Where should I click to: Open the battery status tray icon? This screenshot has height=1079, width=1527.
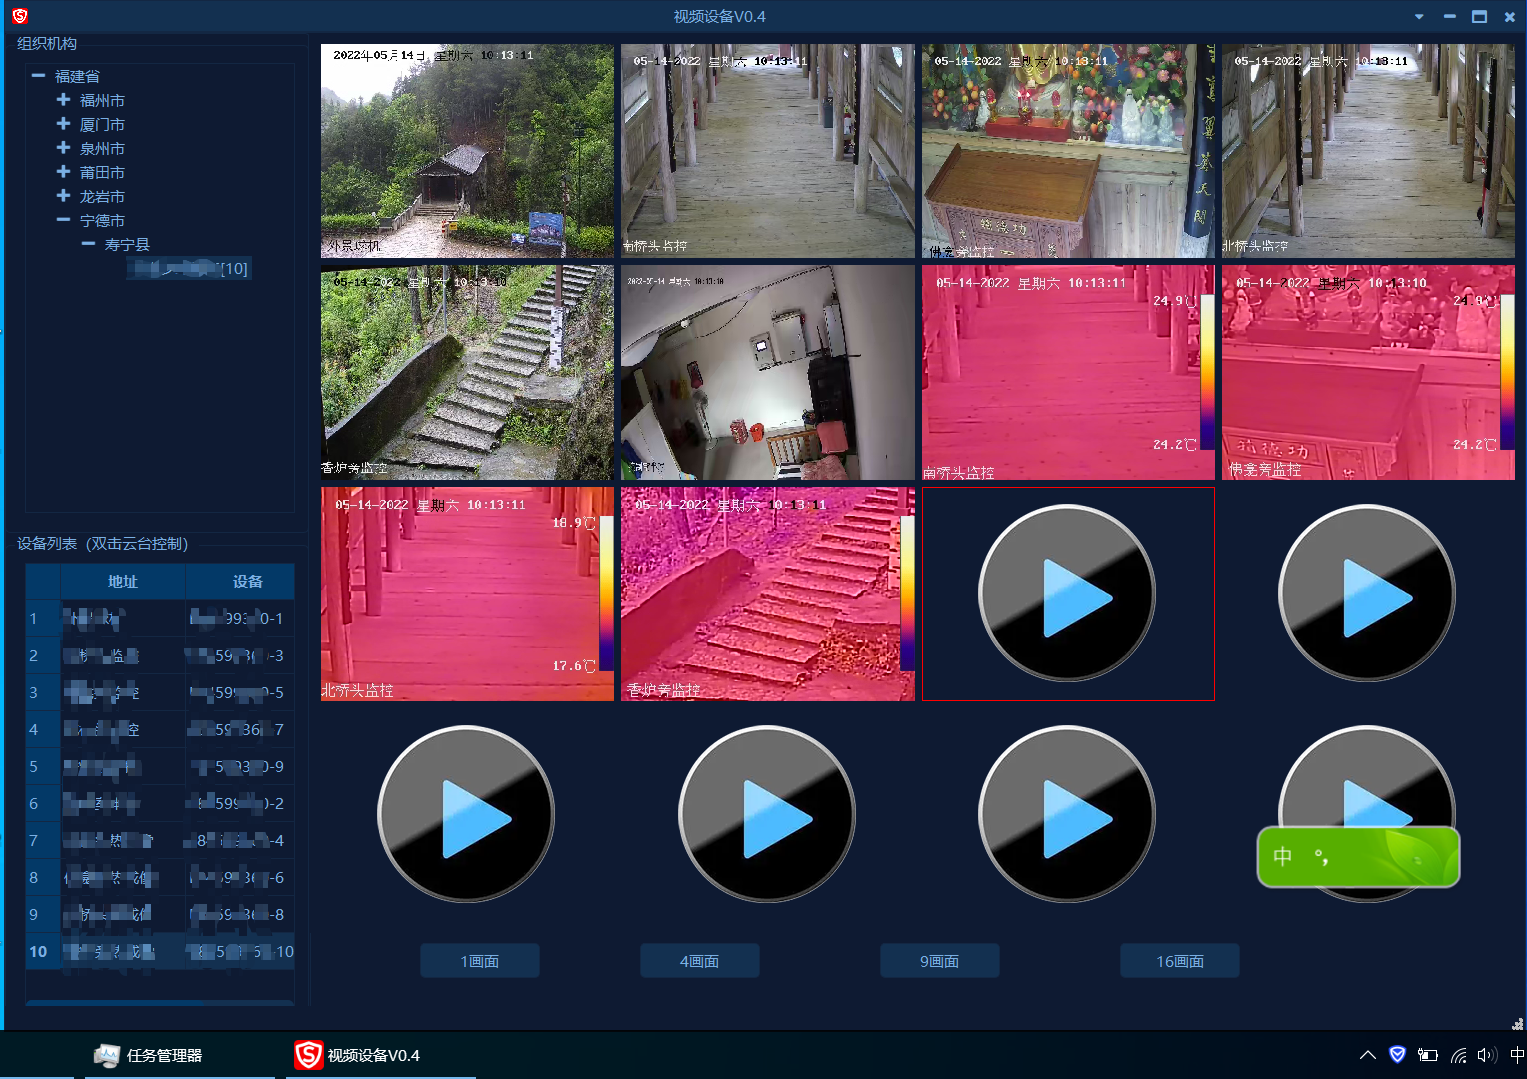coord(1428,1055)
